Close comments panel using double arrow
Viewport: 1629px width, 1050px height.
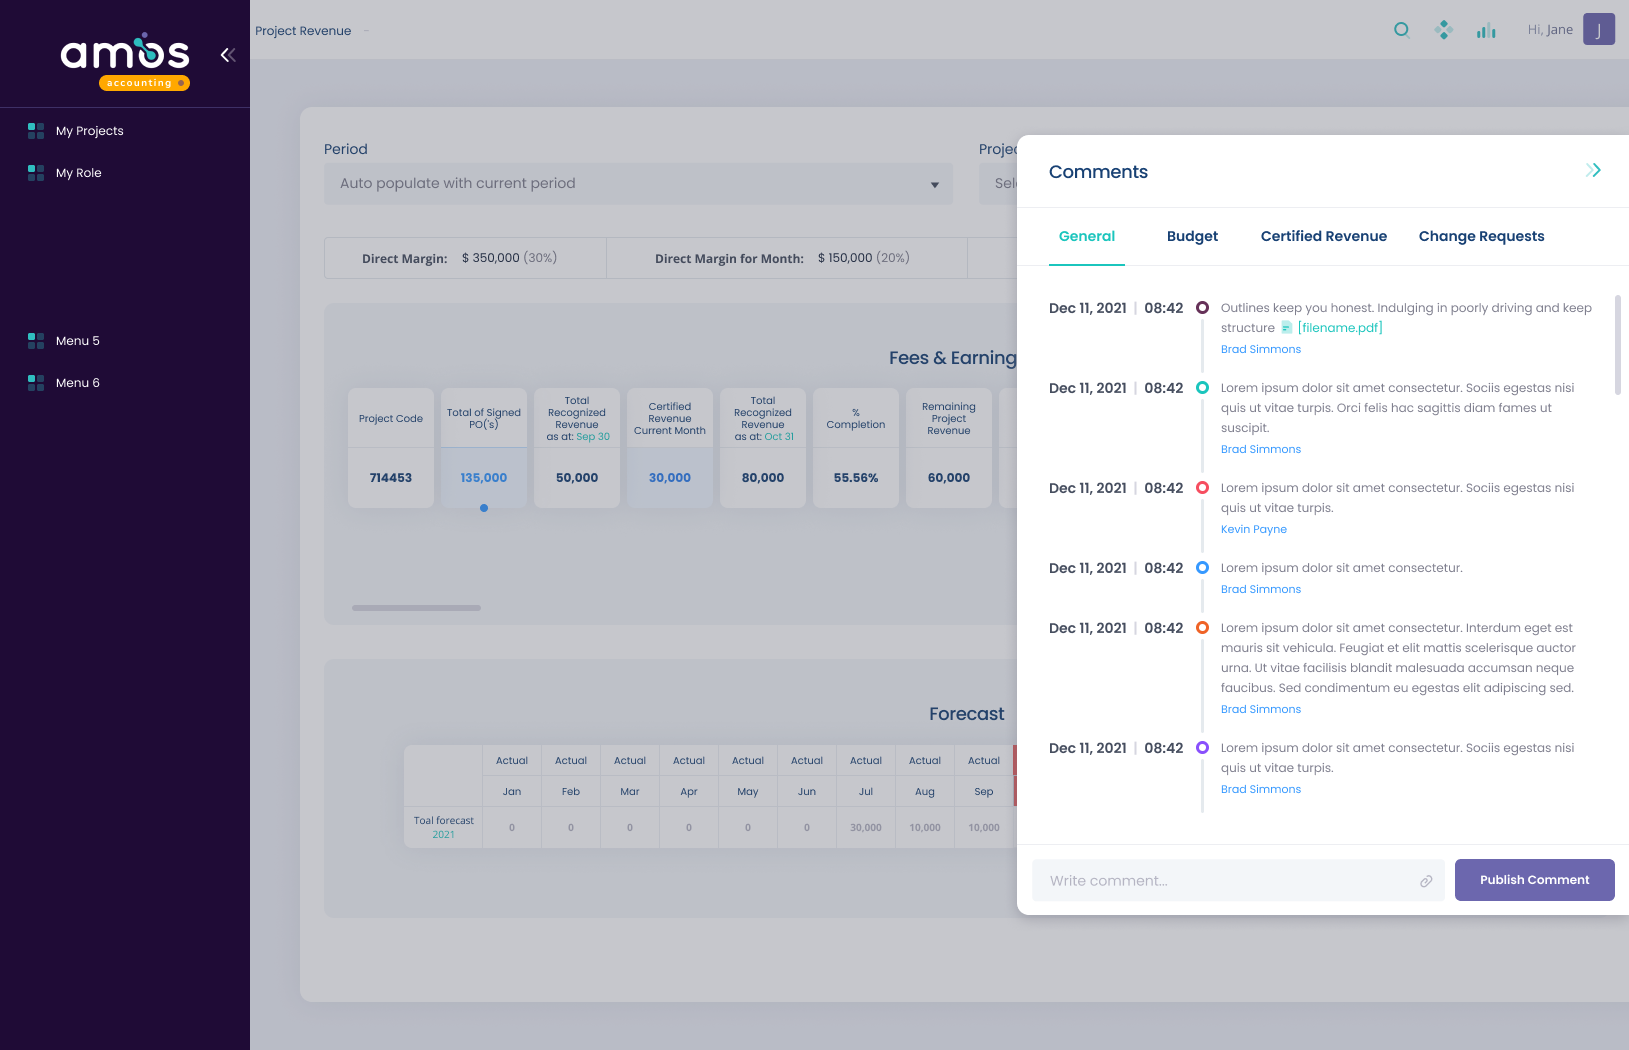tap(1593, 171)
